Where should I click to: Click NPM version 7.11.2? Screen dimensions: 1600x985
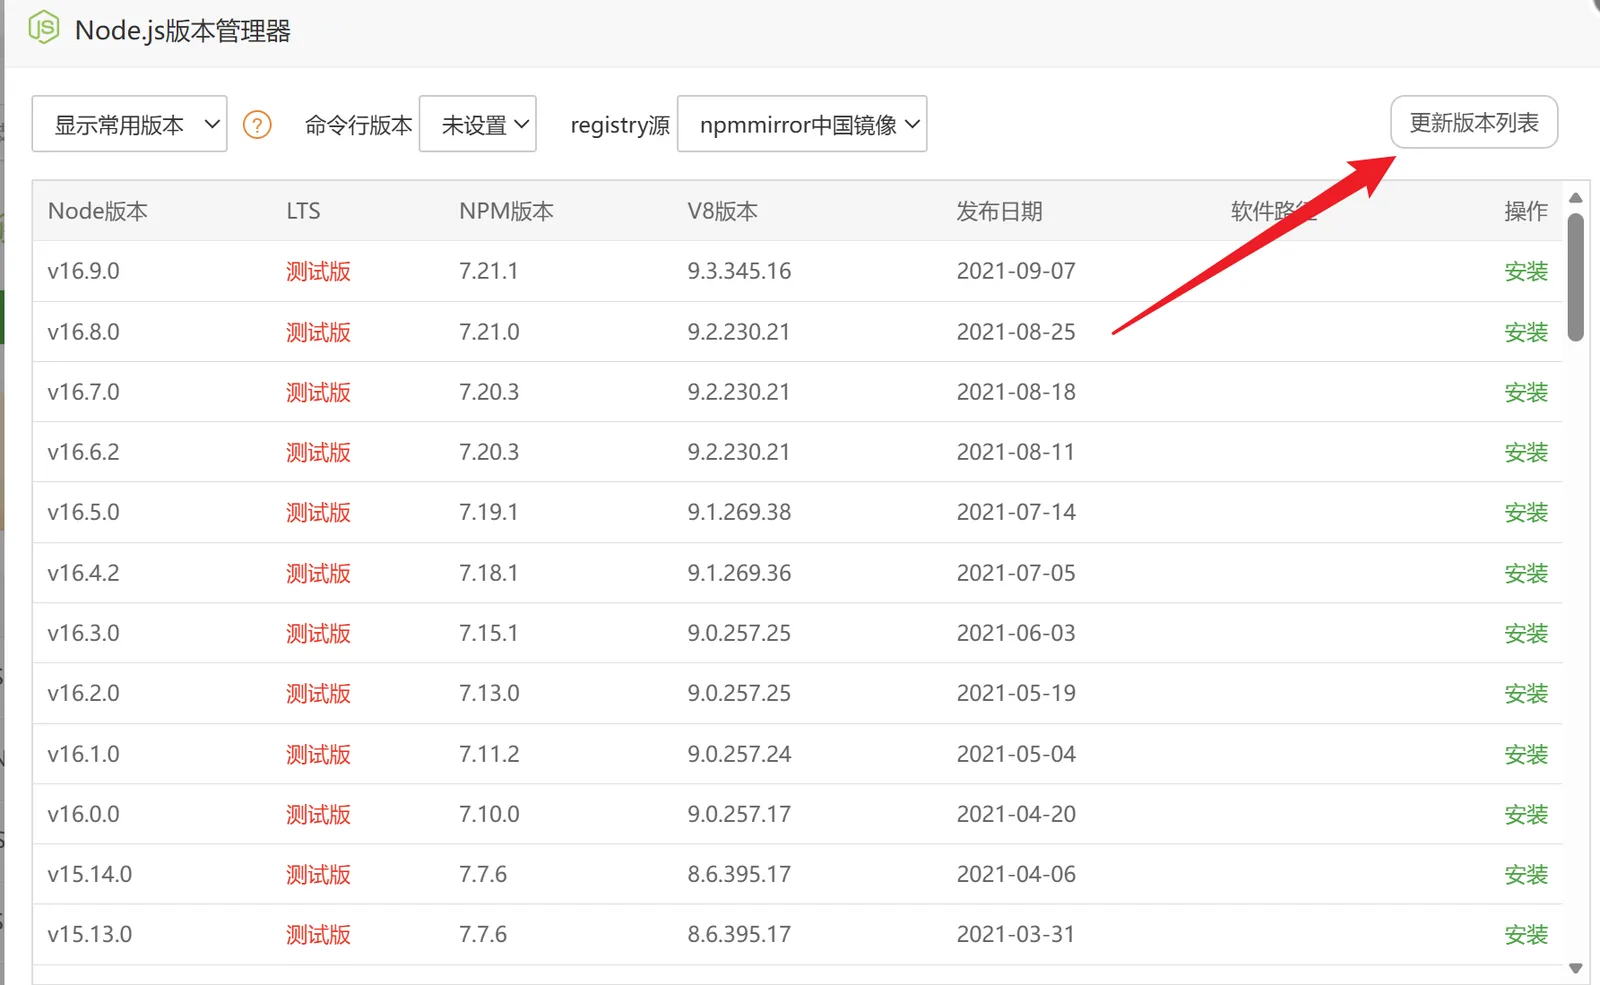pos(489,754)
